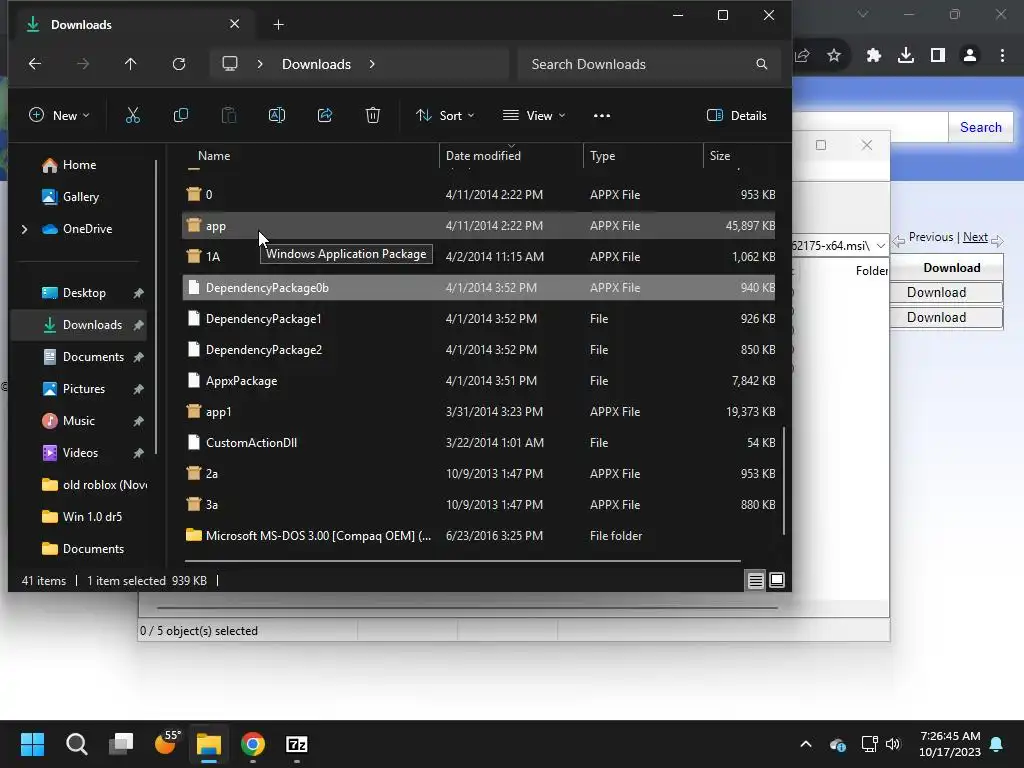
Task: Select the app1 APPX file
Action: (479, 412)
